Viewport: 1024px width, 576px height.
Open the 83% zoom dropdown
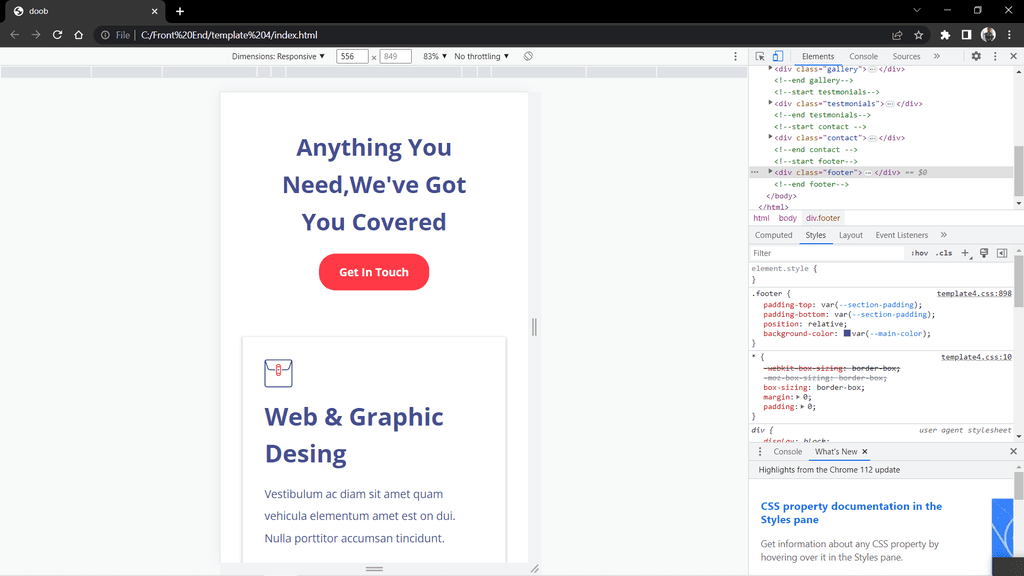tap(435, 56)
